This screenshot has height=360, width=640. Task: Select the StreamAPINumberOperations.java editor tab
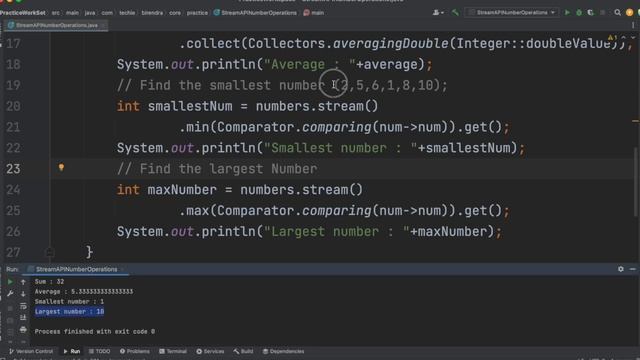(x=56, y=25)
